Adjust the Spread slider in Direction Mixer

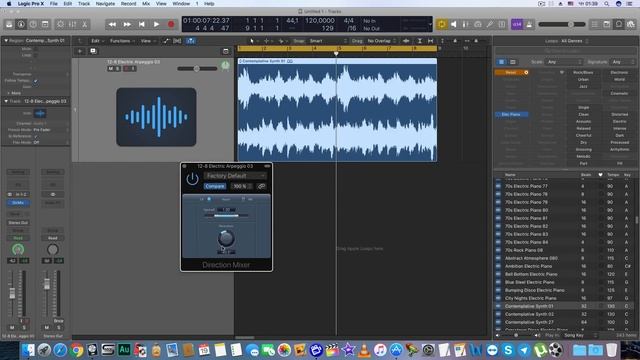227,216
